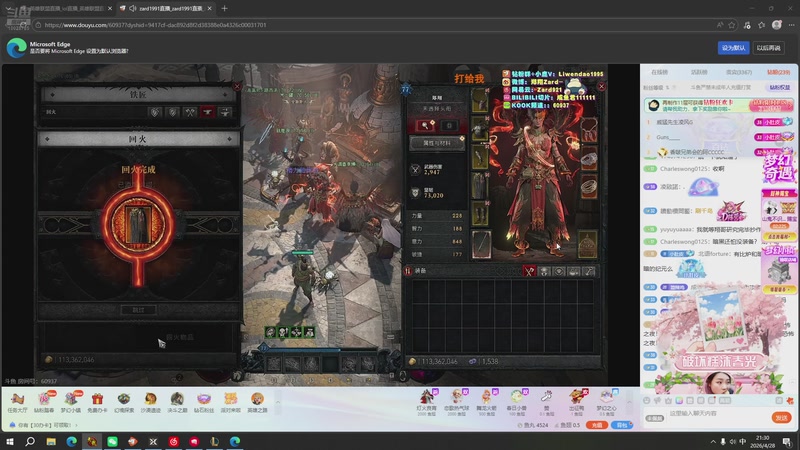
Task: Click the main weapon slot in character panel
Action: 482,245
